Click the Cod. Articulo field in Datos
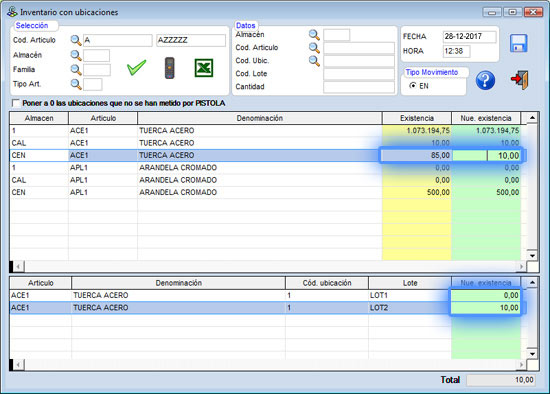Image resolution: width=550 pixels, height=394 pixels. pyautogui.click(x=359, y=48)
